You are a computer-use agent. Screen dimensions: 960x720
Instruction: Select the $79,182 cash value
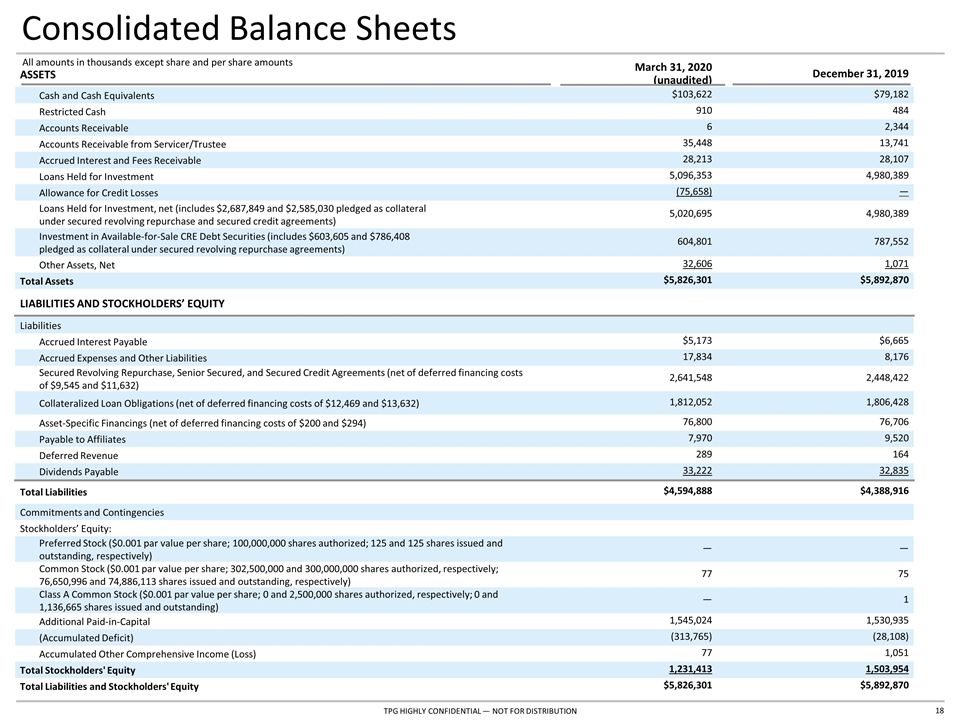point(891,94)
